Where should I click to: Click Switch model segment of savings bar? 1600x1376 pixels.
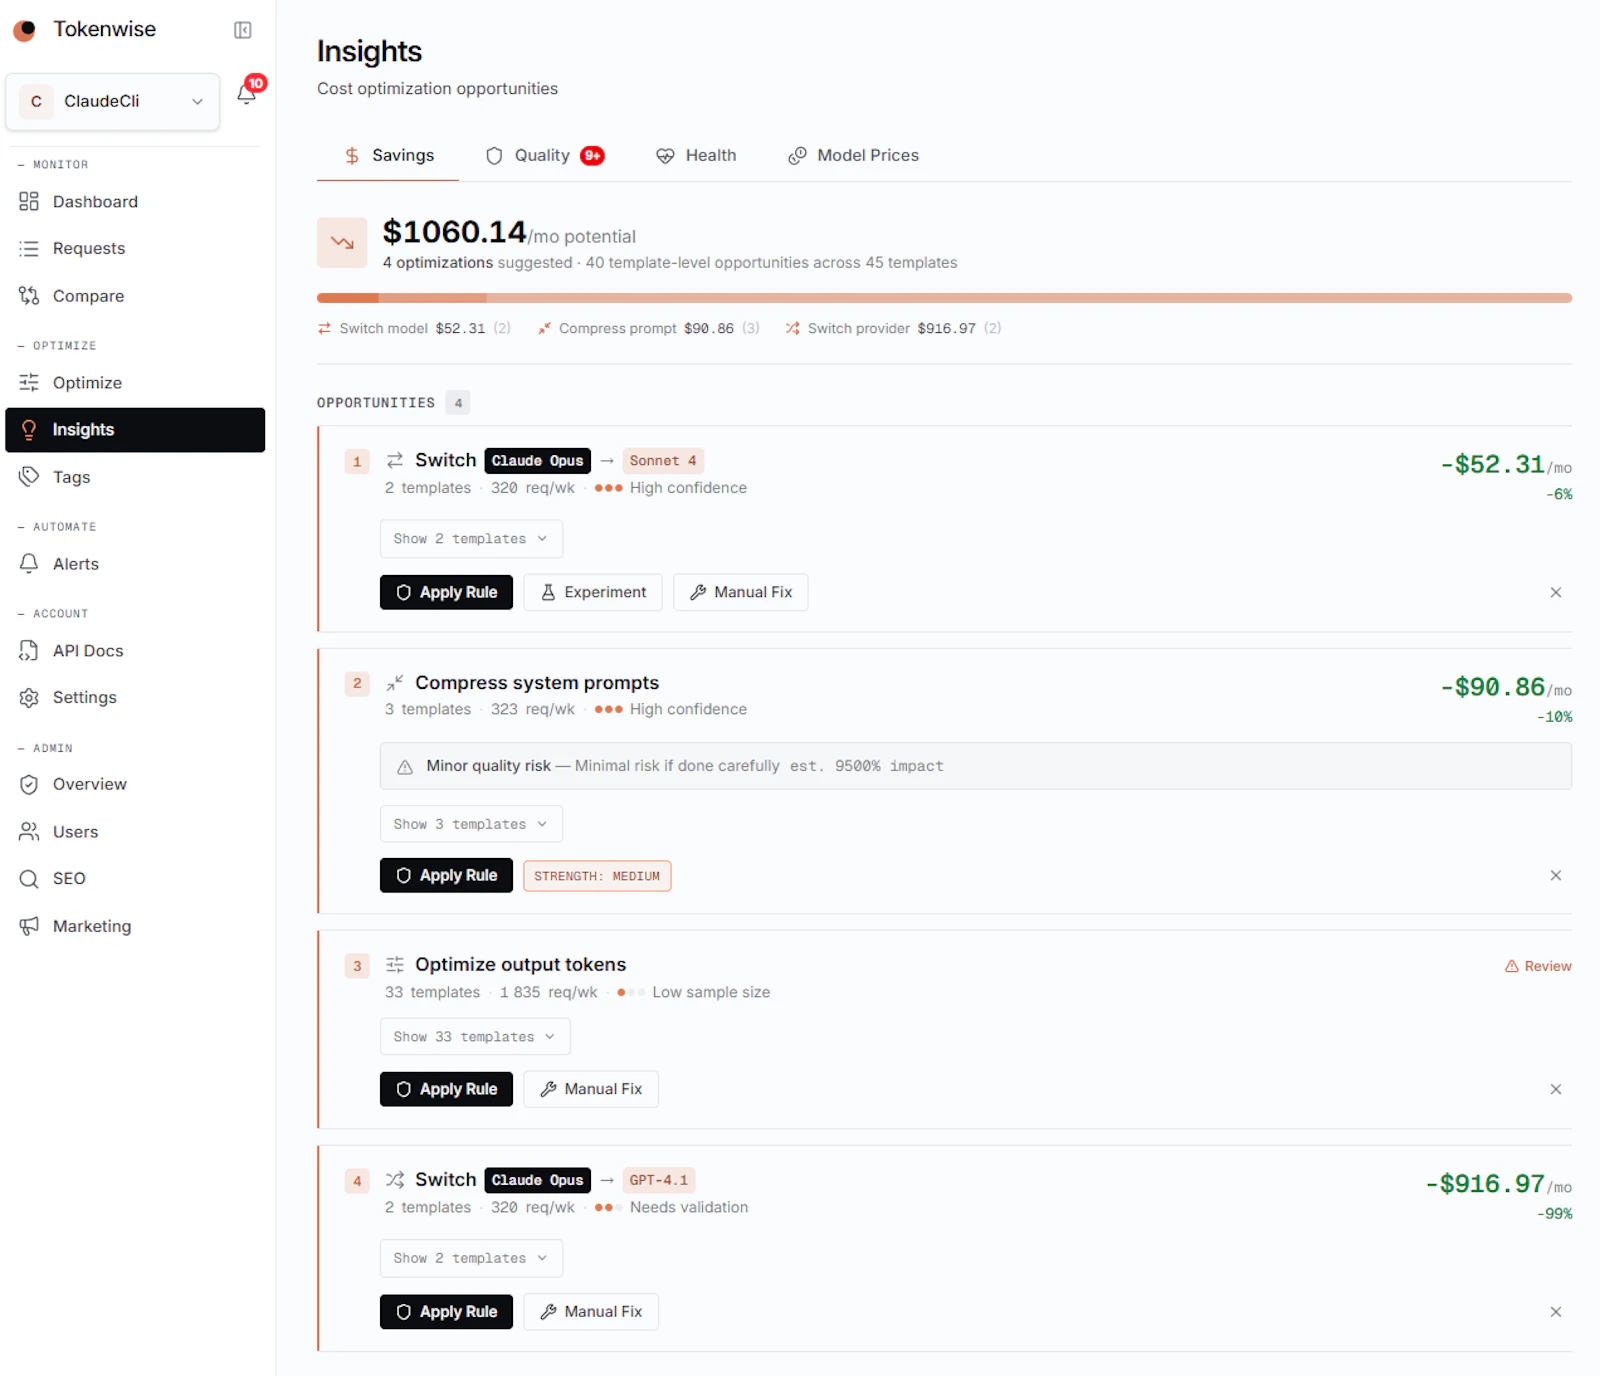pos(348,298)
